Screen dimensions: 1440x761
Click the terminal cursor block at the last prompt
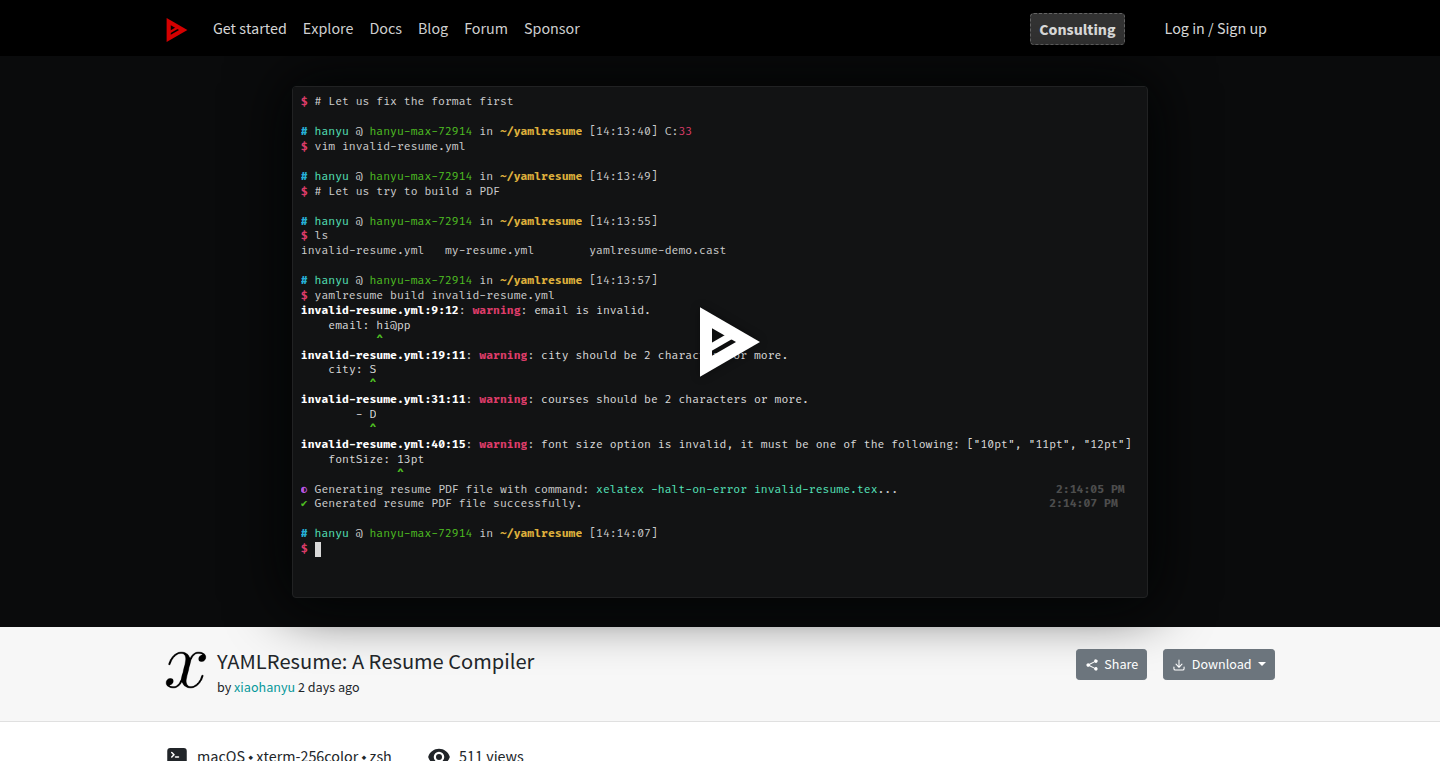tap(318, 549)
